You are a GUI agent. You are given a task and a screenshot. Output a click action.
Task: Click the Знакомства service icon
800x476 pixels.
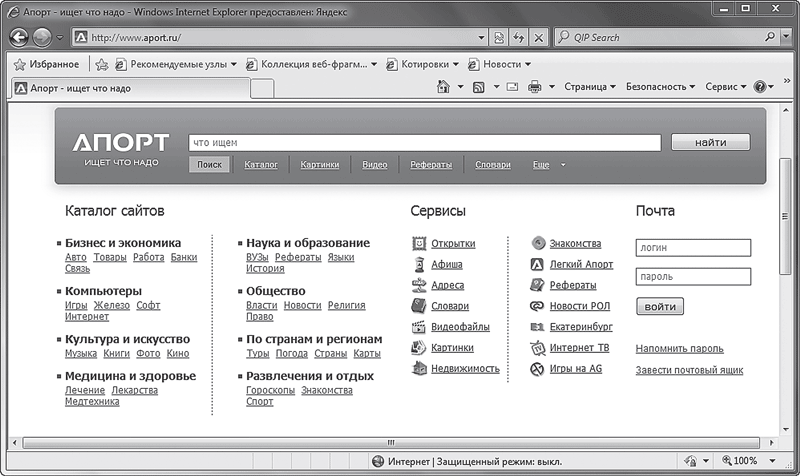[x=537, y=243]
